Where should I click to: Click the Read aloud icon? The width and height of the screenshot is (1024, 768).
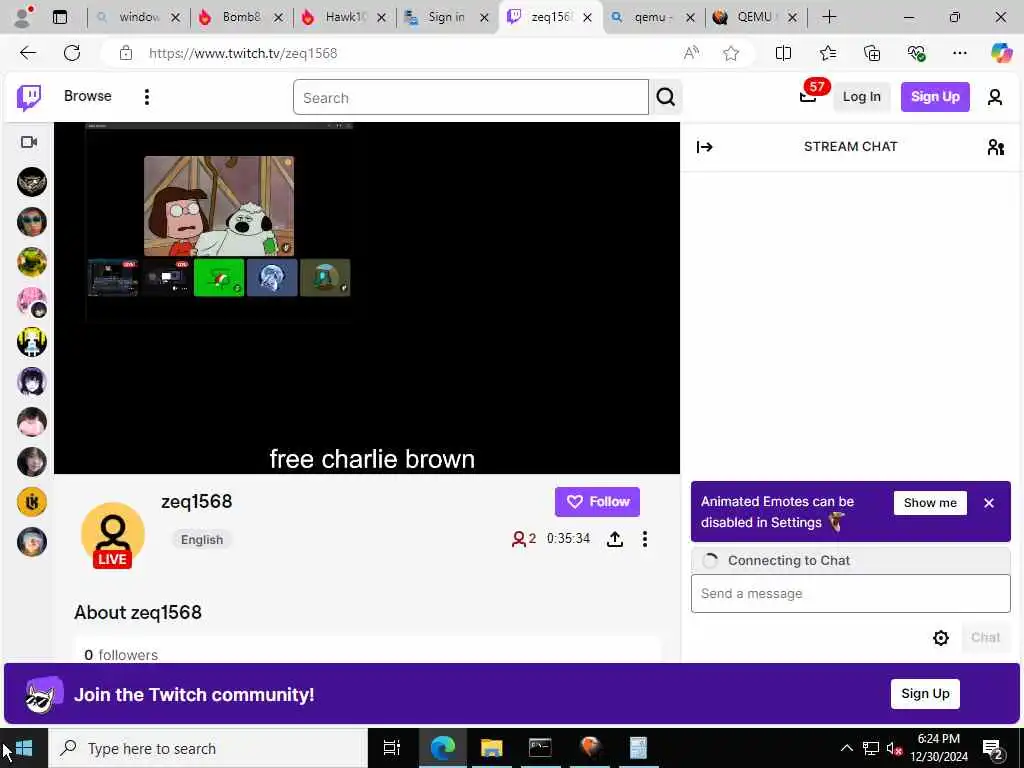click(x=692, y=53)
